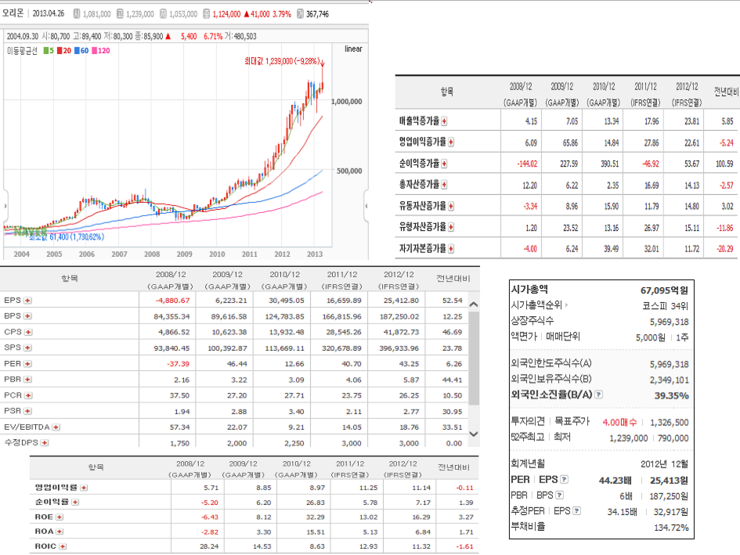Click the plus icon beside PCR row
This screenshot has width=740, height=555.
tap(28, 395)
